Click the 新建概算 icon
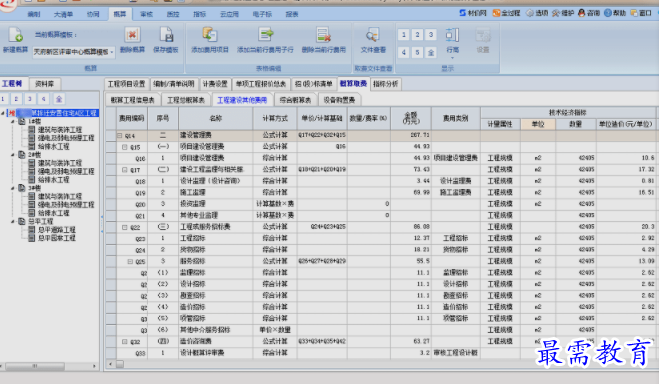This screenshot has width=659, height=384. (16, 35)
